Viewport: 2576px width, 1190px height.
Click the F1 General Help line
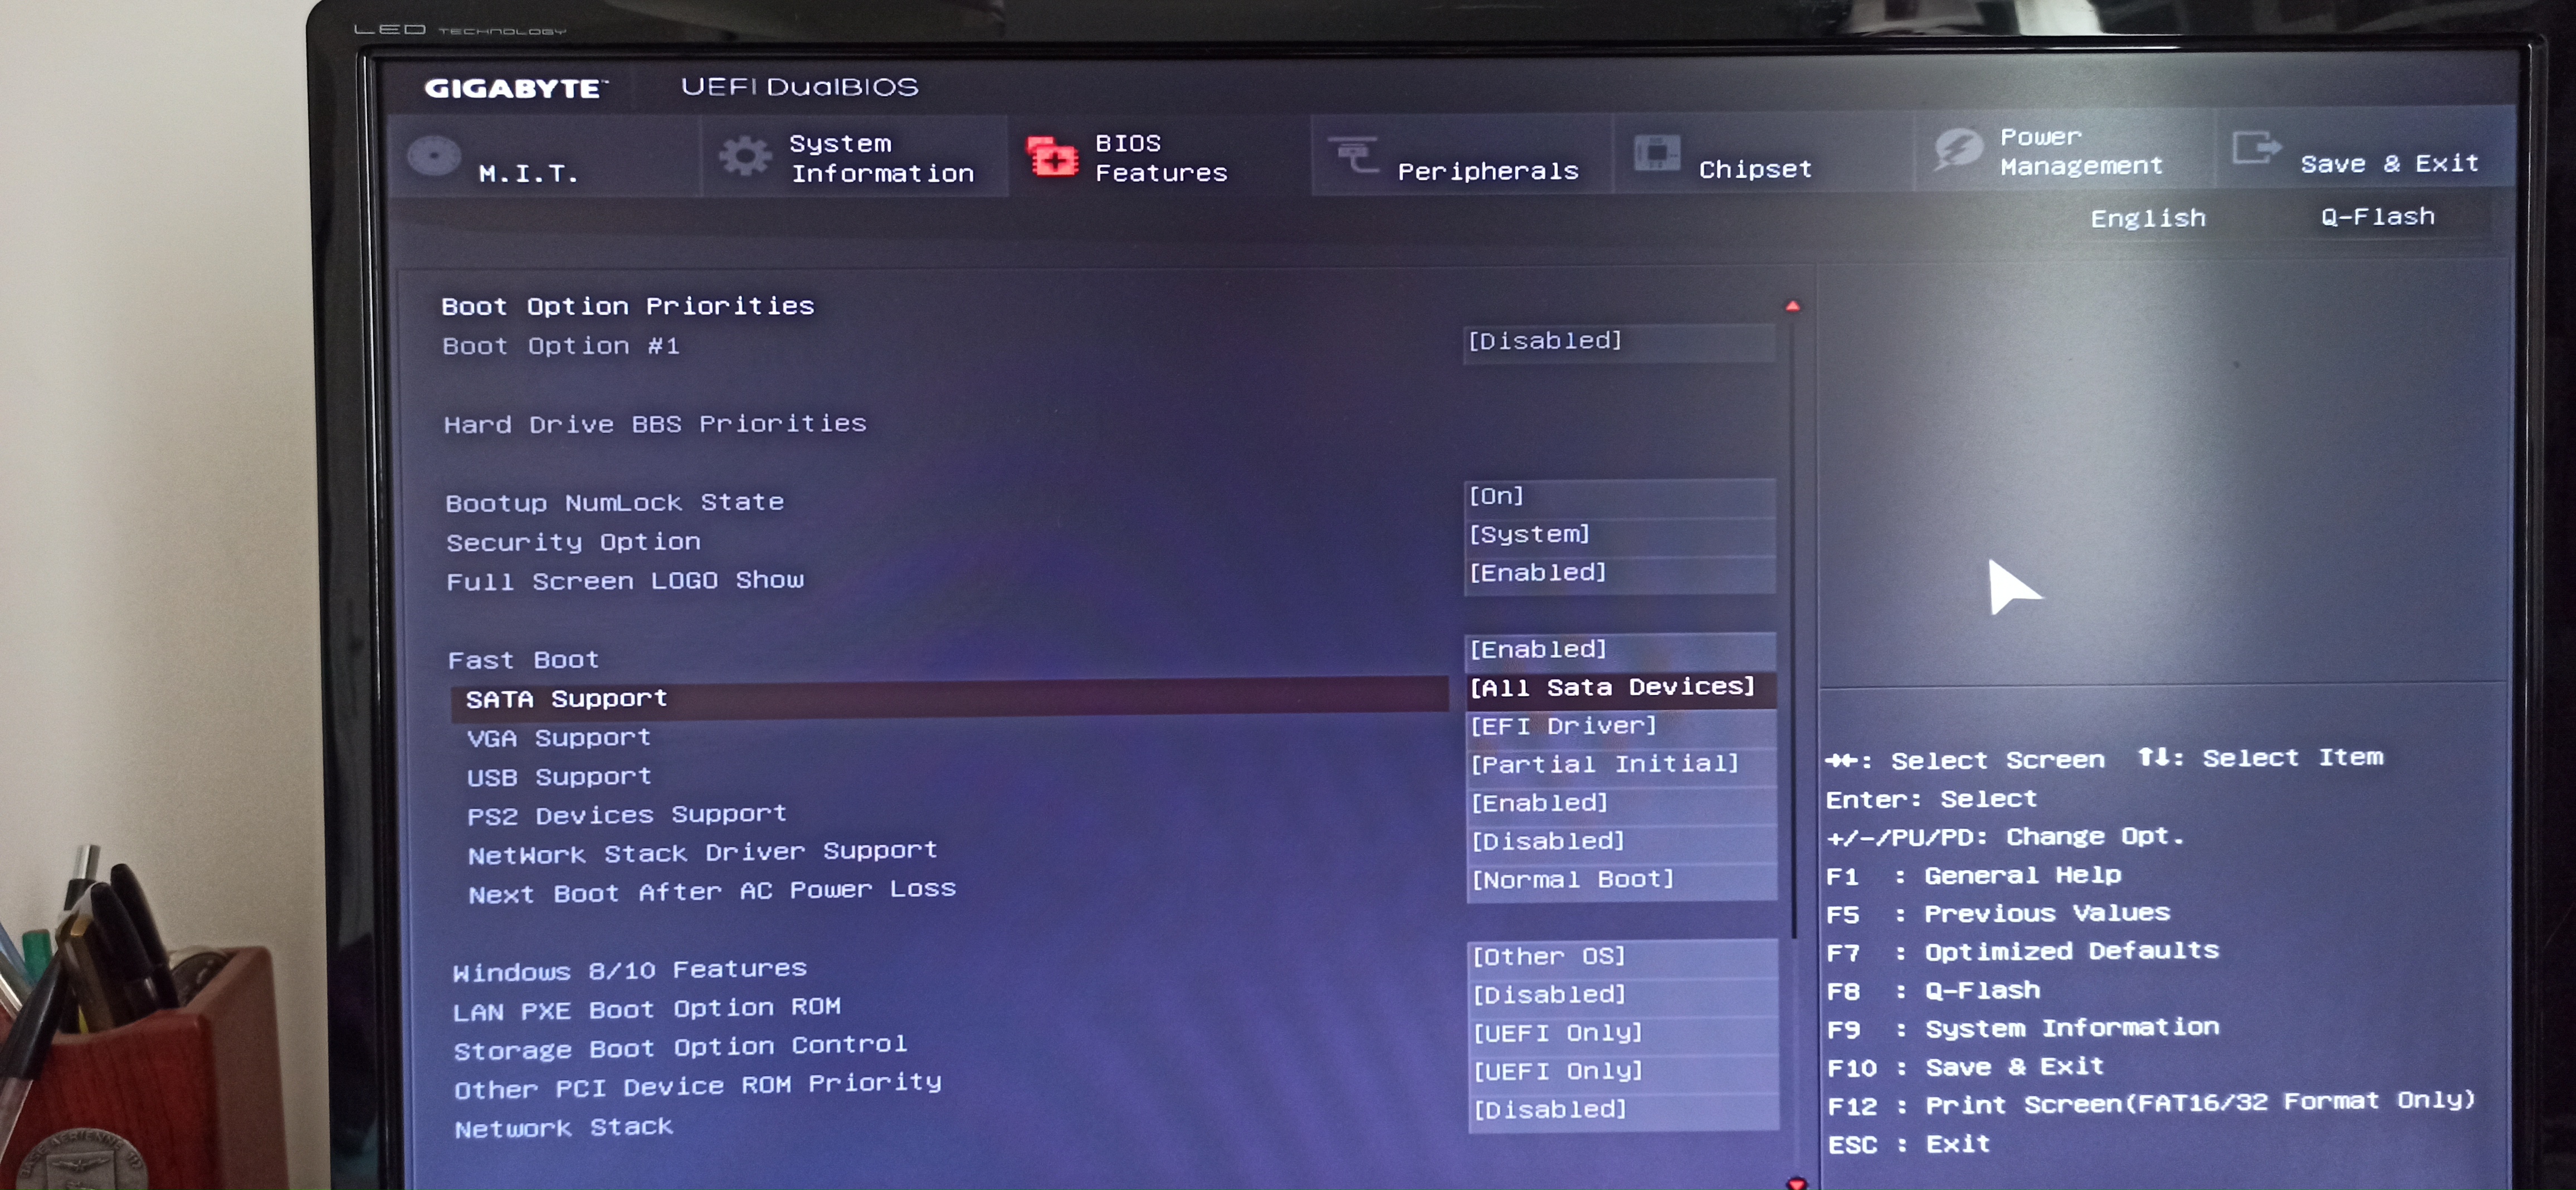1973,875
